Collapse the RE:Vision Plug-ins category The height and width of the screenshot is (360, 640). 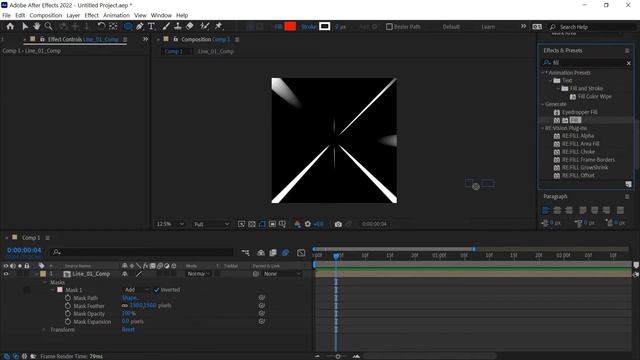point(543,128)
